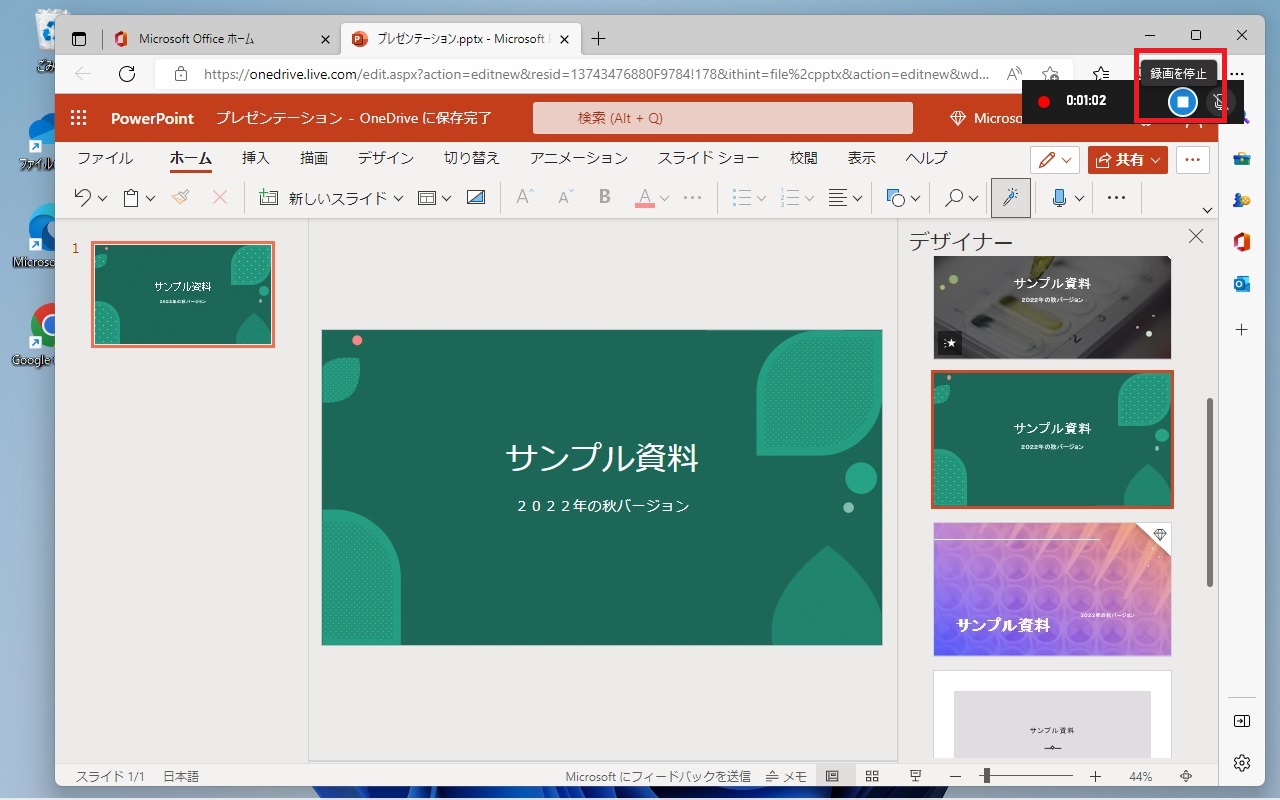Click 新しいスライド button
Image resolution: width=1280 pixels, height=800 pixels.
(323, 198)
